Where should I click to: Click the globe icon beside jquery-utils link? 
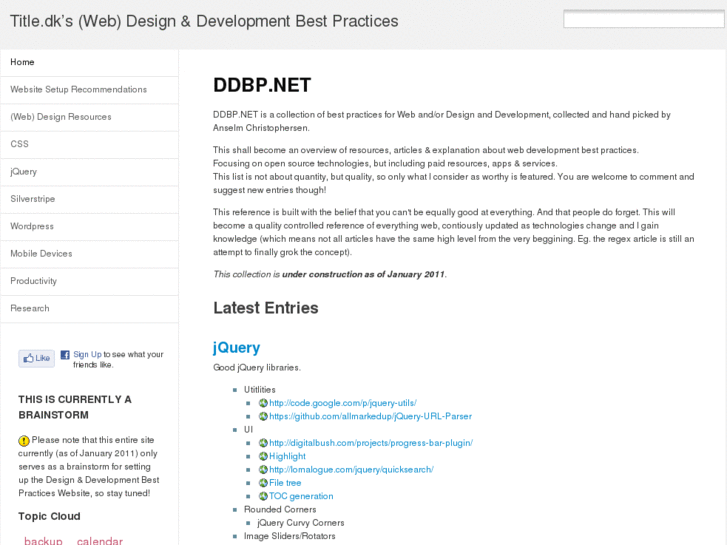click(x=263, y=403)
